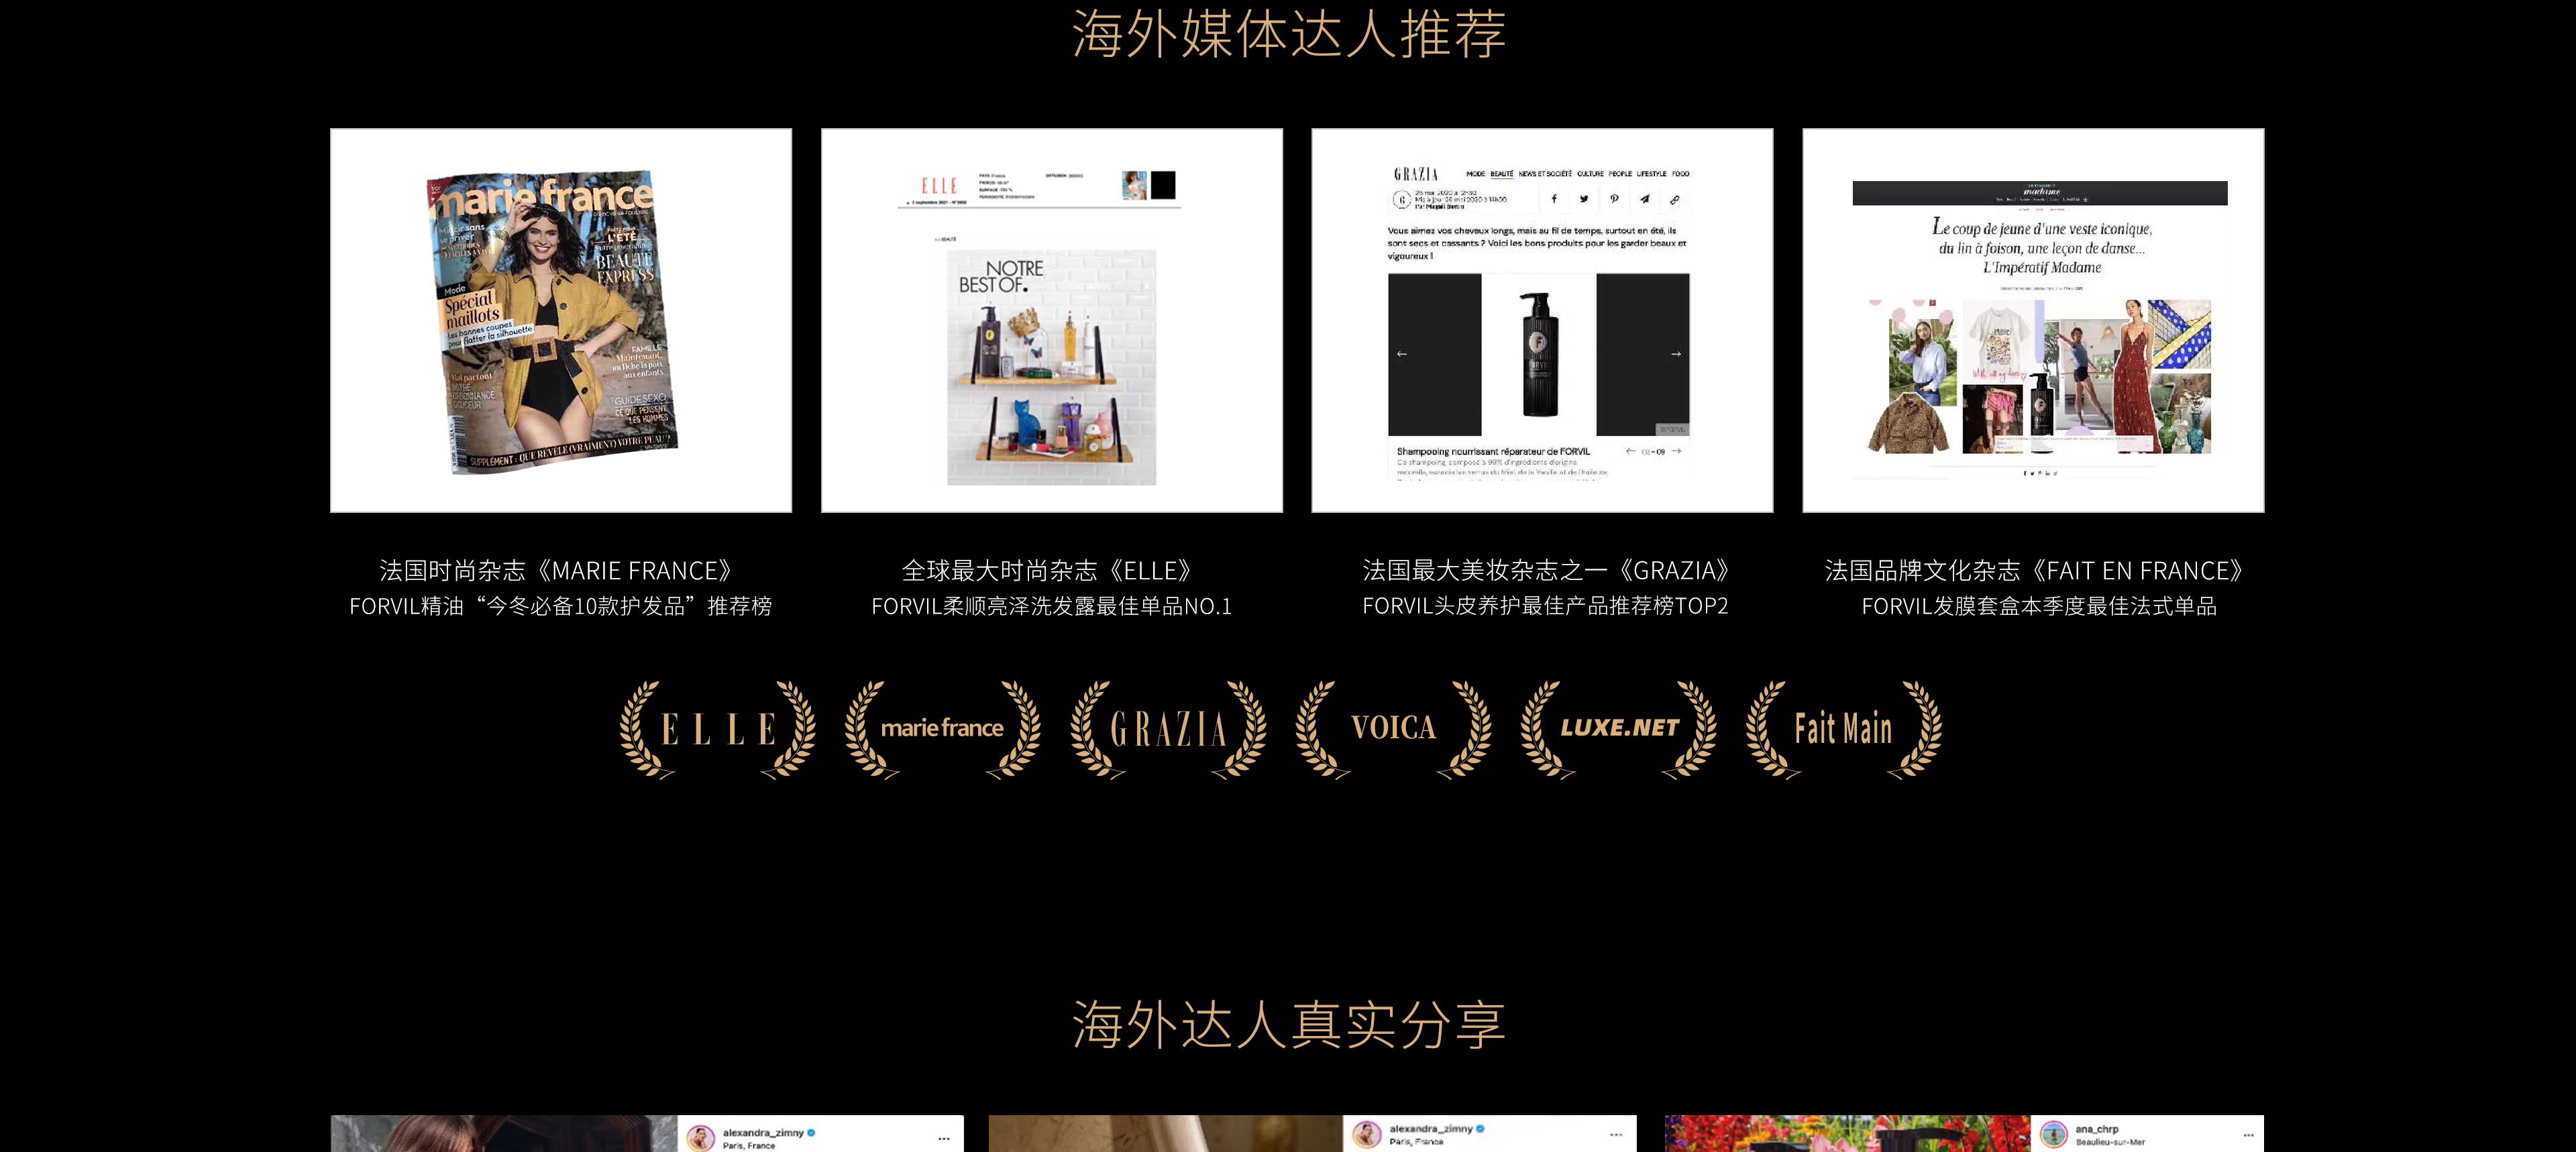
Task: Click the VOICA laurel wreath logo
Action: pos(1393,729)
